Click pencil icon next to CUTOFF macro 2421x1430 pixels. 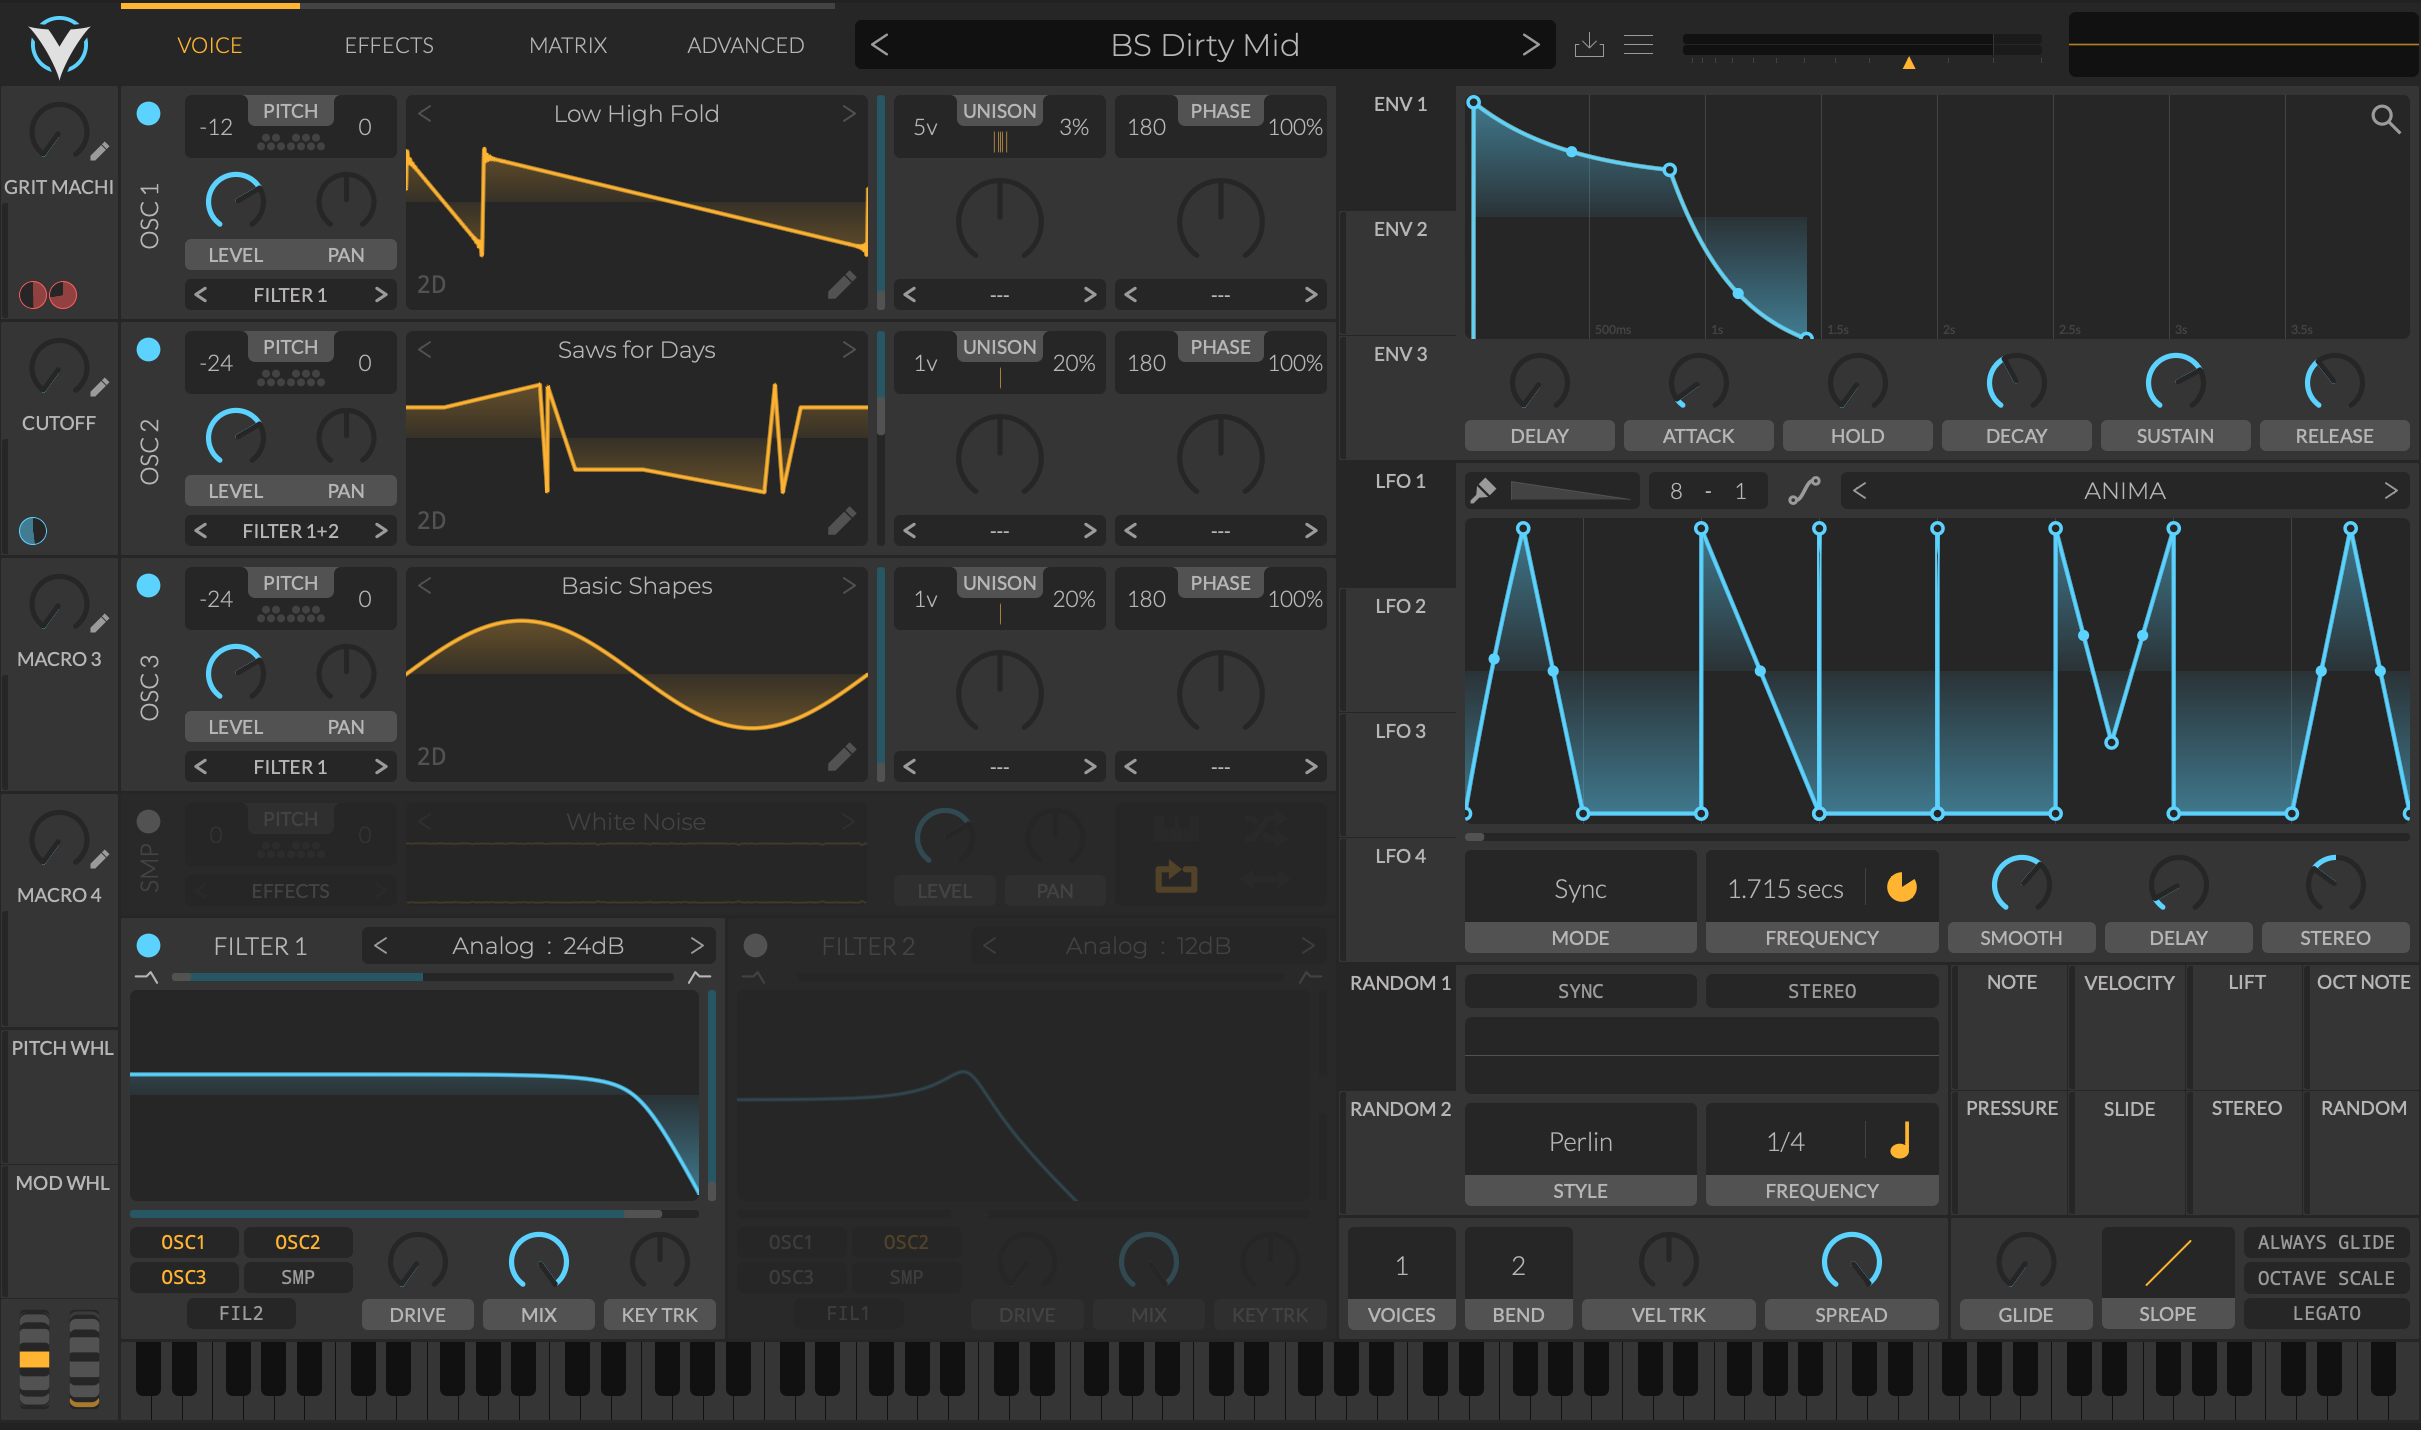click(100, 387)
